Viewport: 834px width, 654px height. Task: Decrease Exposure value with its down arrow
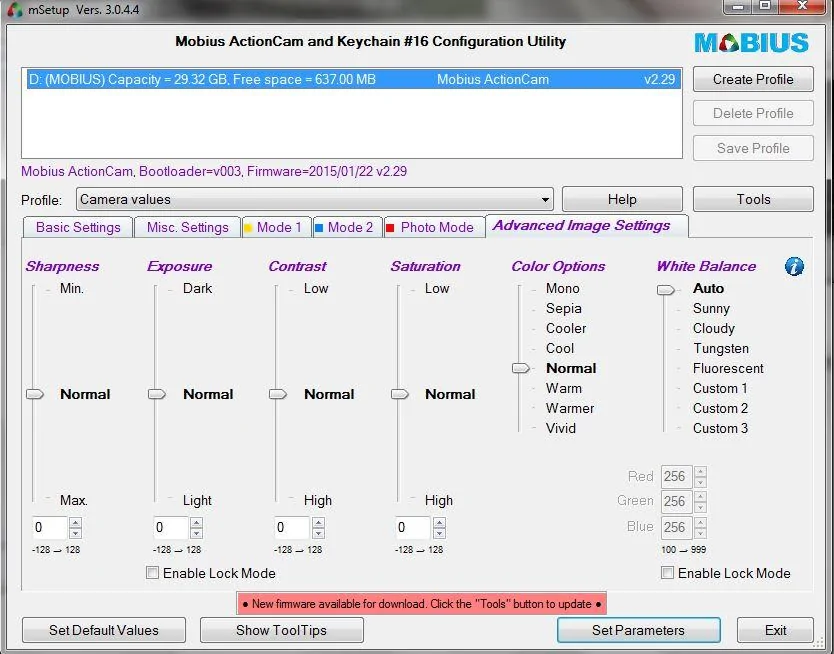point(196,533)
